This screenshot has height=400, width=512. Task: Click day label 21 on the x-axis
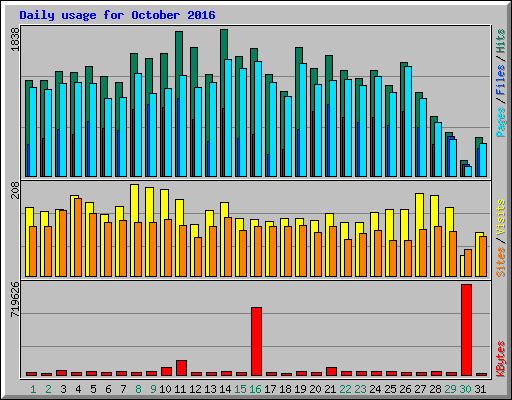pos(330,389)
